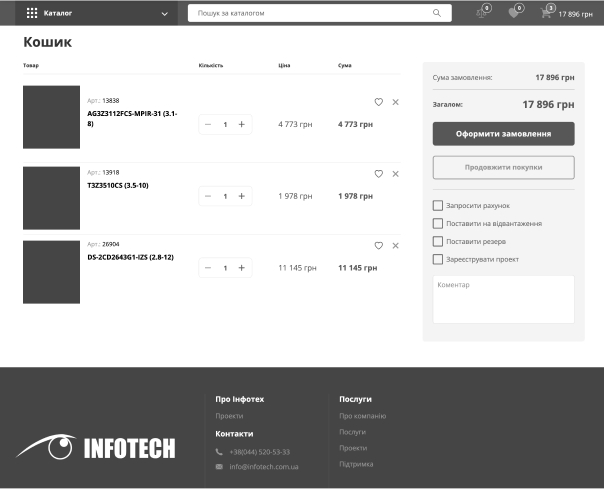This screenshot has width=604, height=489.
Task: Open the Каталог grid menu icon
Action: 32,14
